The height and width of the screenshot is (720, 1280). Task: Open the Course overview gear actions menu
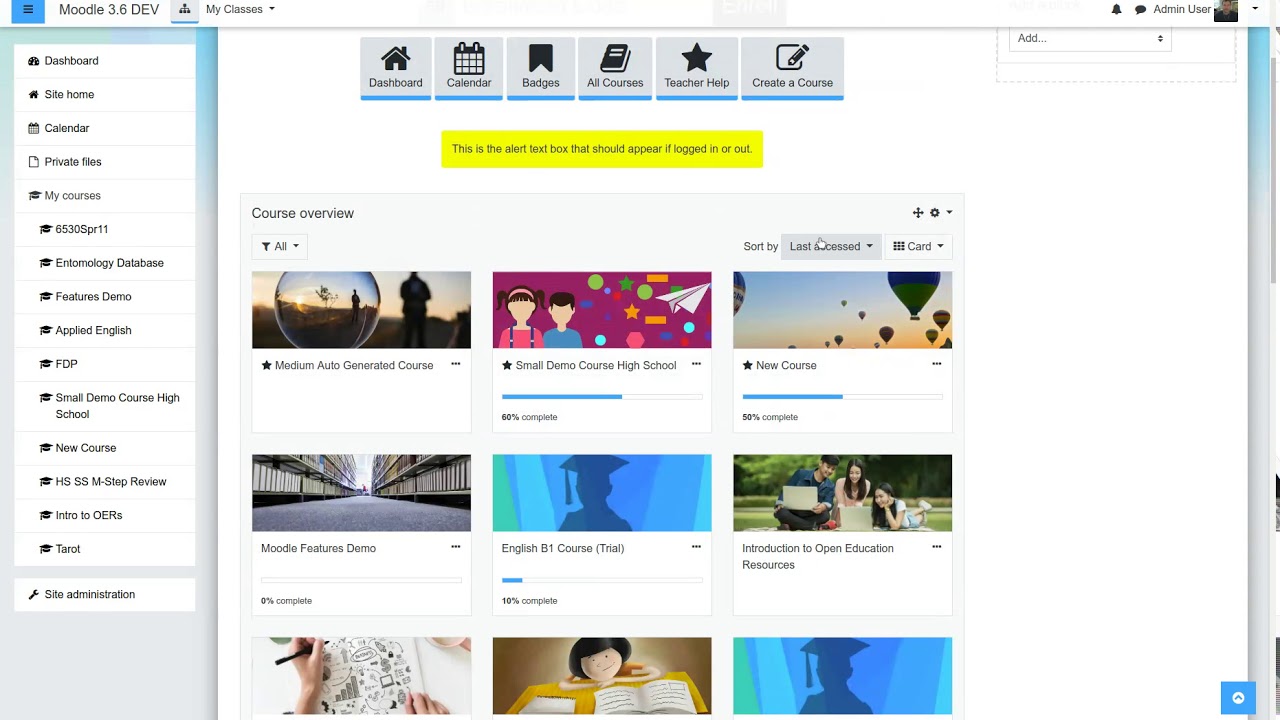[x=940, y=213]
